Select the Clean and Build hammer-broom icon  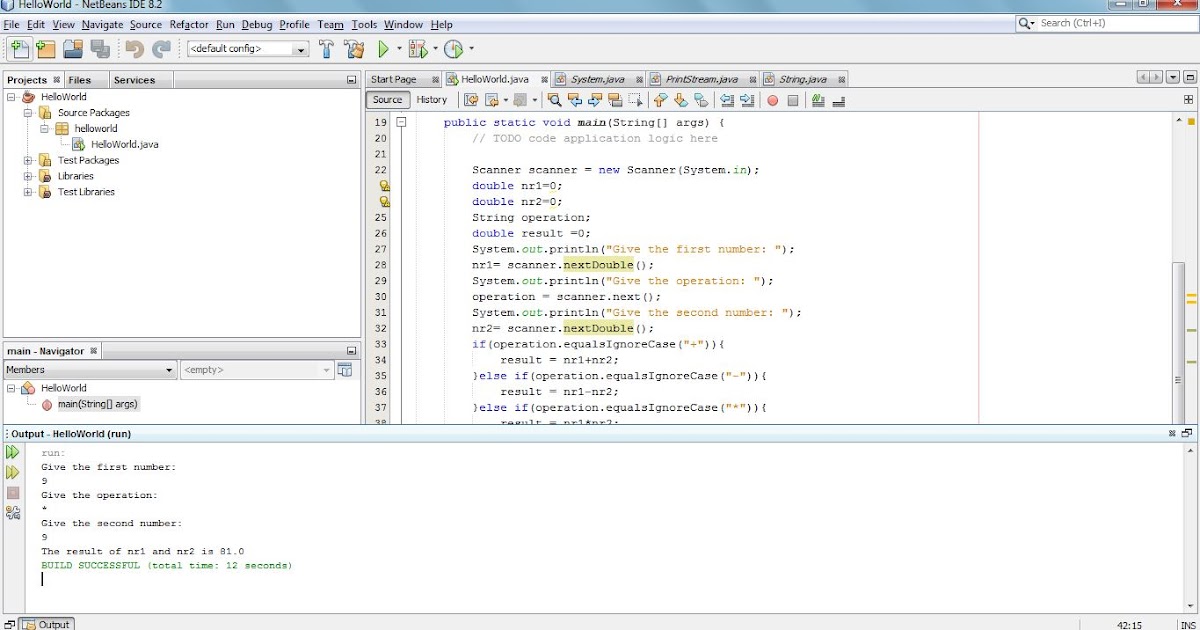353,48
